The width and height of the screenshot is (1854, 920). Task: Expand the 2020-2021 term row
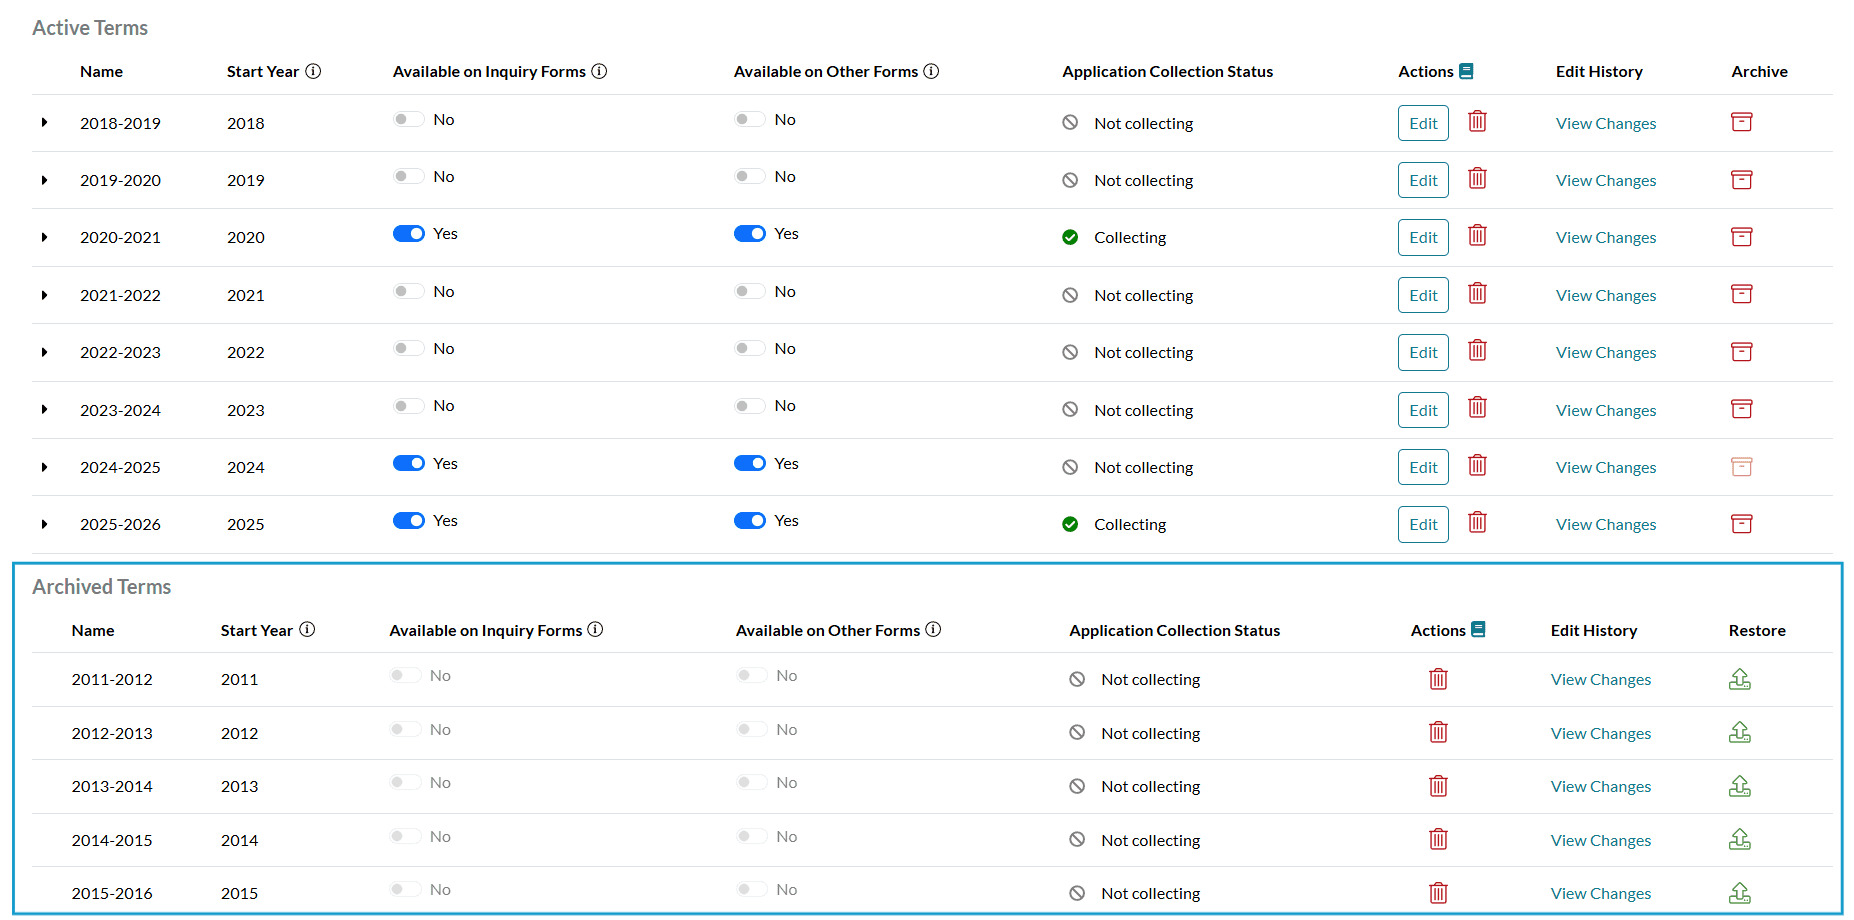point(44,237)
